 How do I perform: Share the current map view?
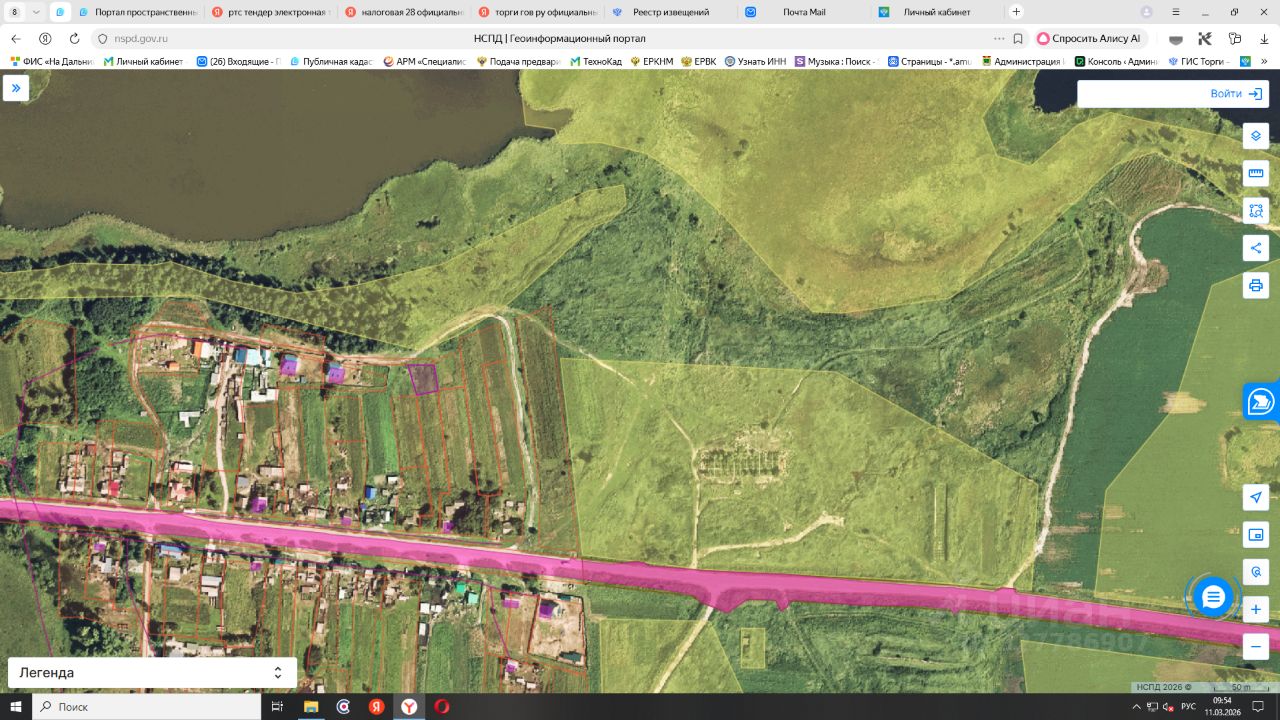tap(1256, 248)
